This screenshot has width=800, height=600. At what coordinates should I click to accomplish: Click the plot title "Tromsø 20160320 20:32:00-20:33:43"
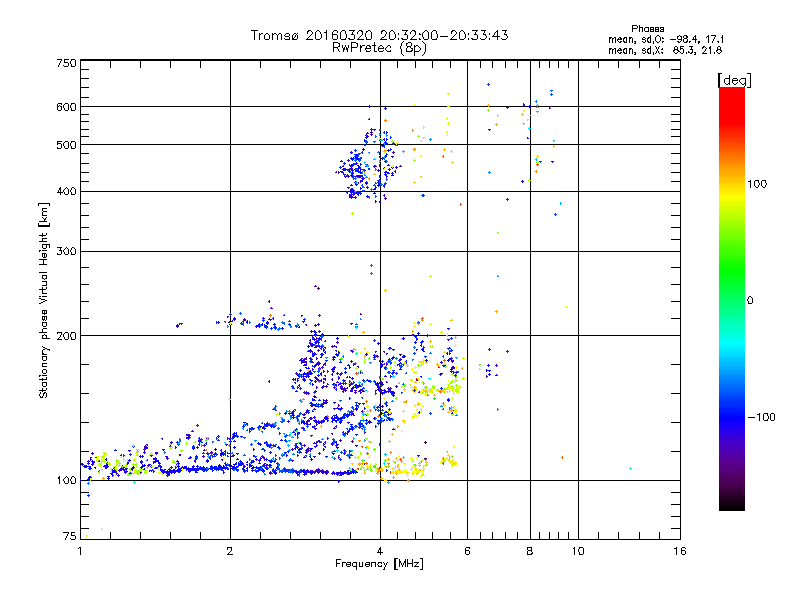click(379, 35)
